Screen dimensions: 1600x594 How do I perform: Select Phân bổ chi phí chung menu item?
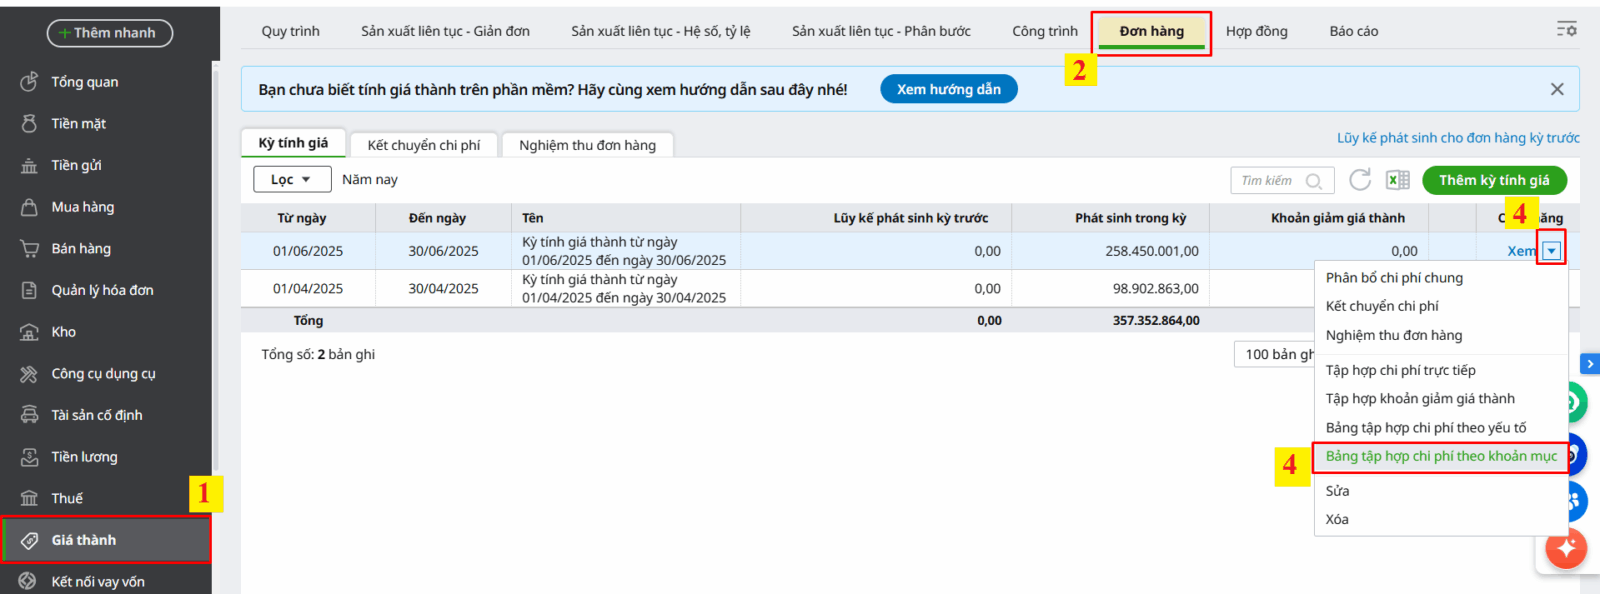click(x=1393, y=278)
